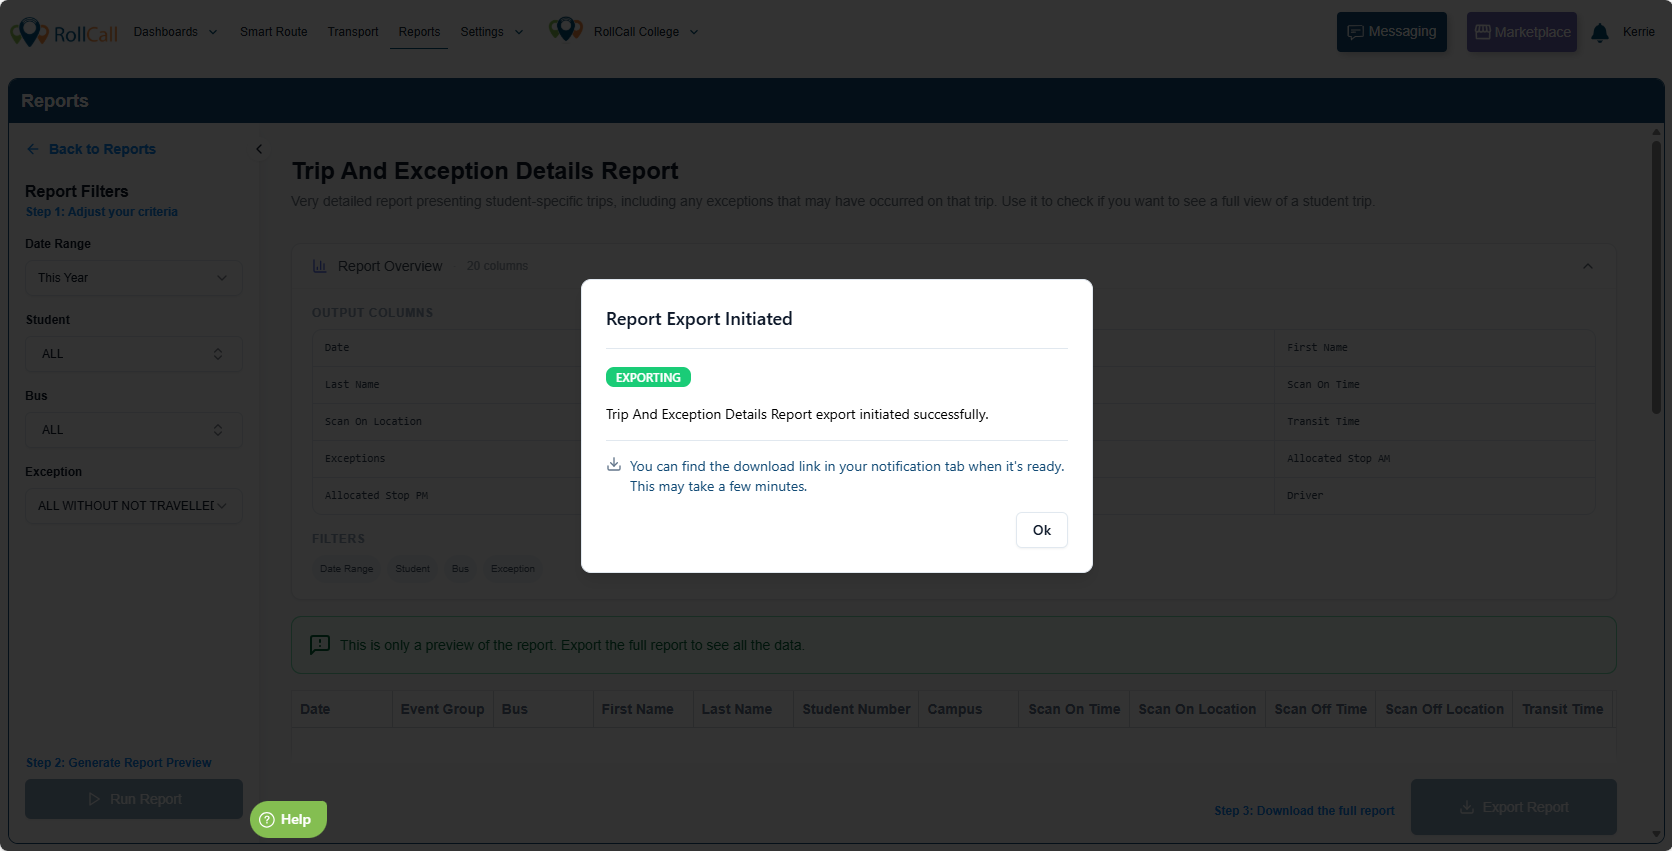Collapse the filters sidebar chevron
The height and width of the screenshot is (851, 1672).
[259, 149]
